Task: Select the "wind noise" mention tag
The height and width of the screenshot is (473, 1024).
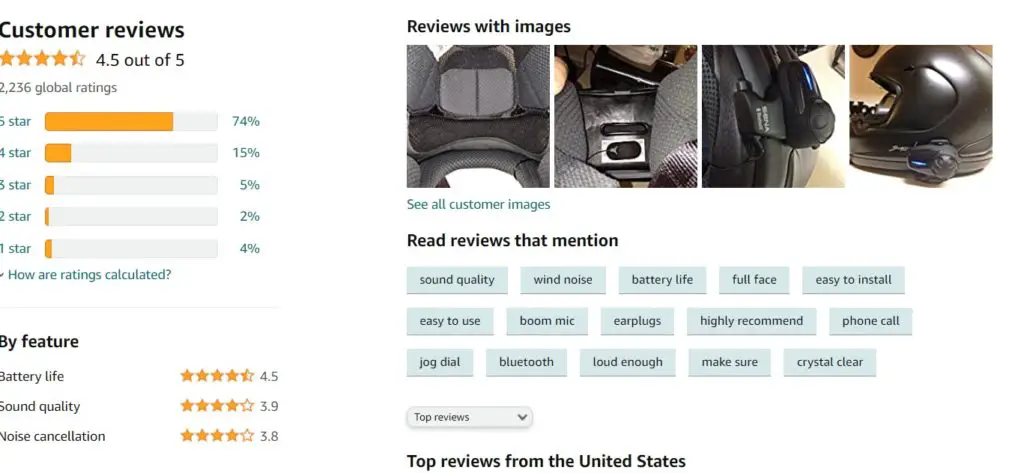Action: (563, 280)
